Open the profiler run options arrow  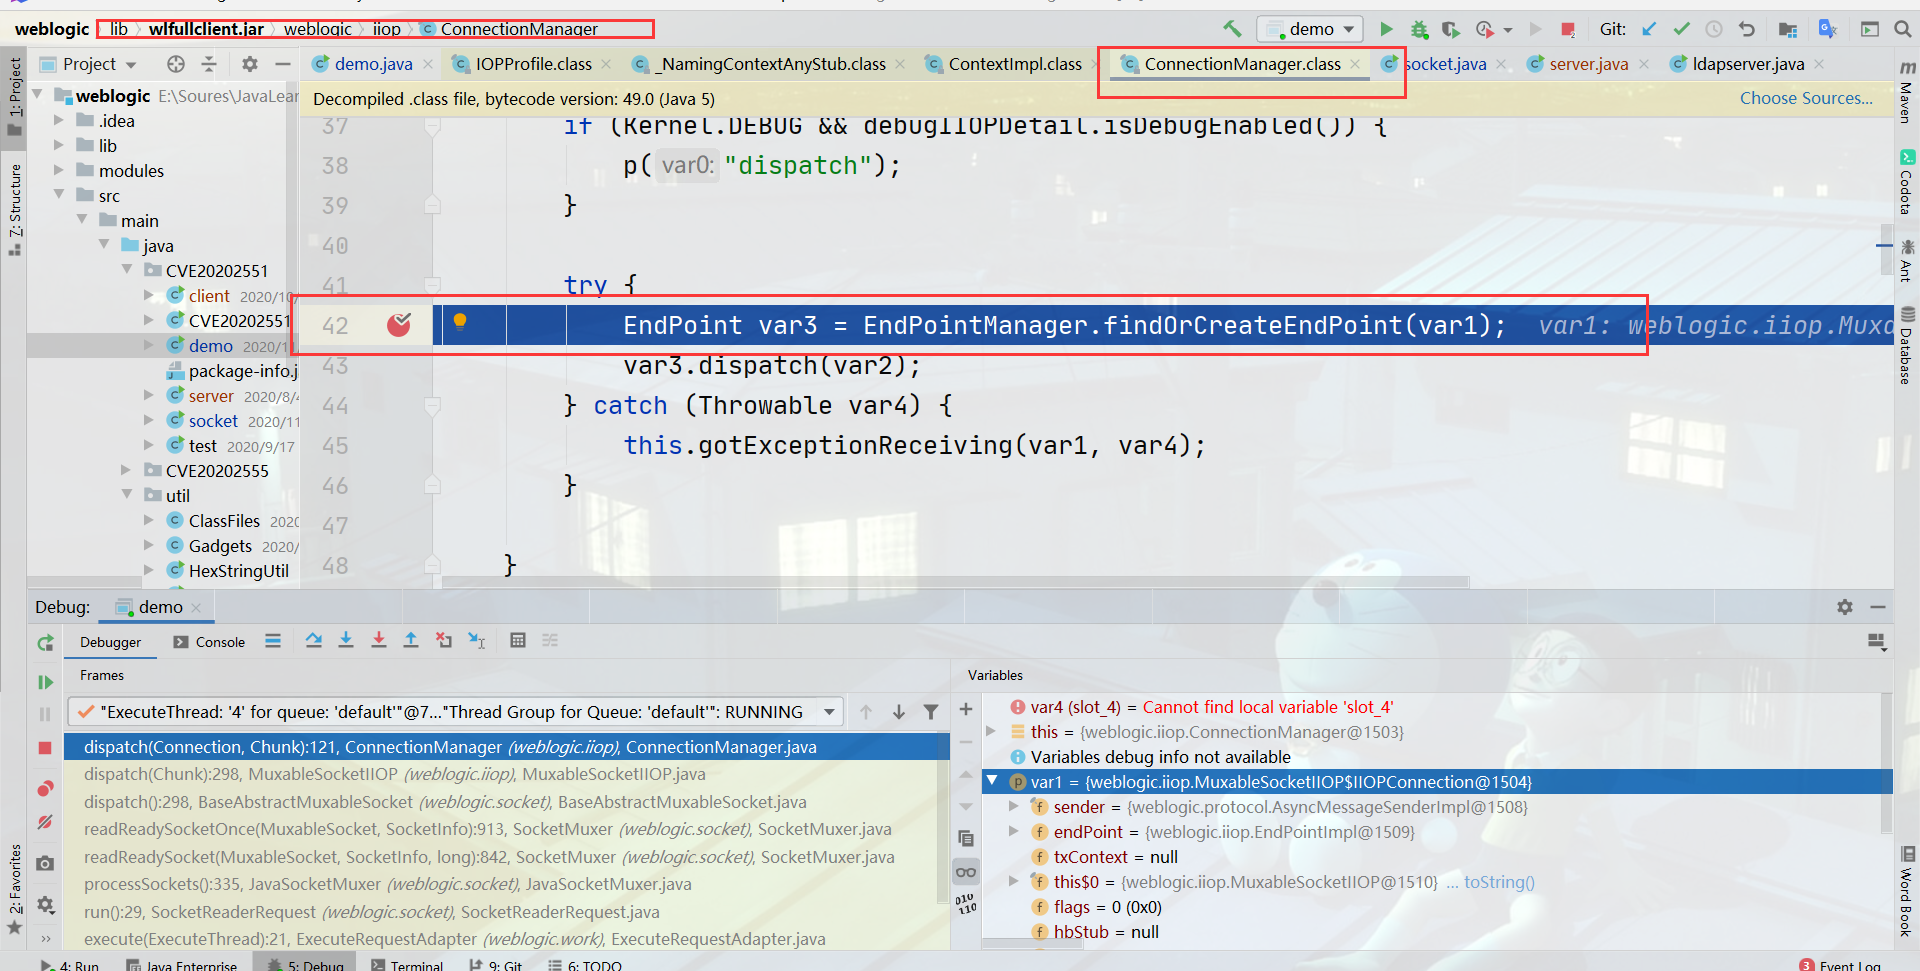tap(1508, 30)
